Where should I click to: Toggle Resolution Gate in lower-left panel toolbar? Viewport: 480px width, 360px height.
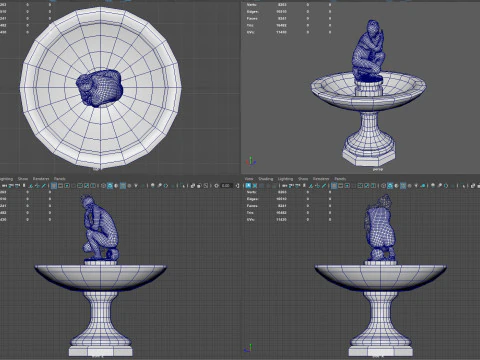[x=67, y=186]
